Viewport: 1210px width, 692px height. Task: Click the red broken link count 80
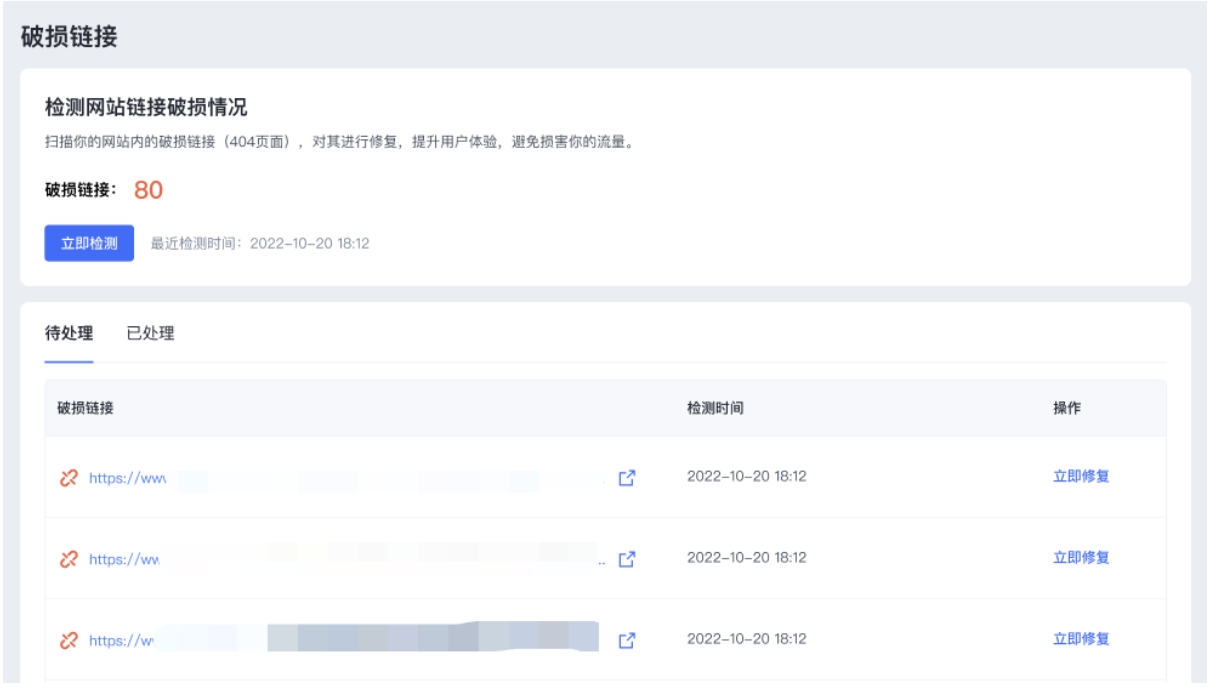[x=148, y=190]
